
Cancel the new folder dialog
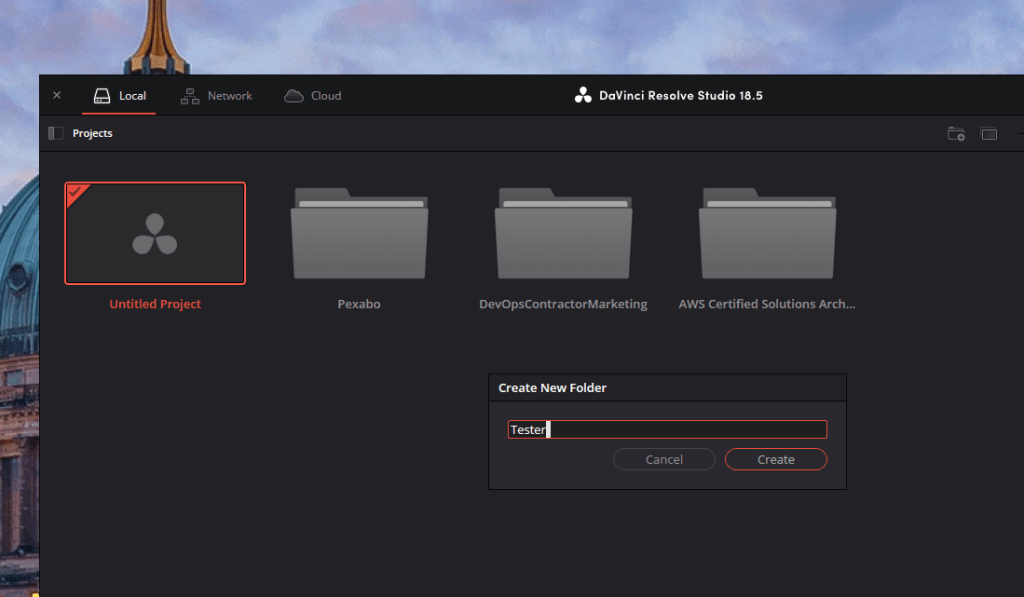click(664, 459)
